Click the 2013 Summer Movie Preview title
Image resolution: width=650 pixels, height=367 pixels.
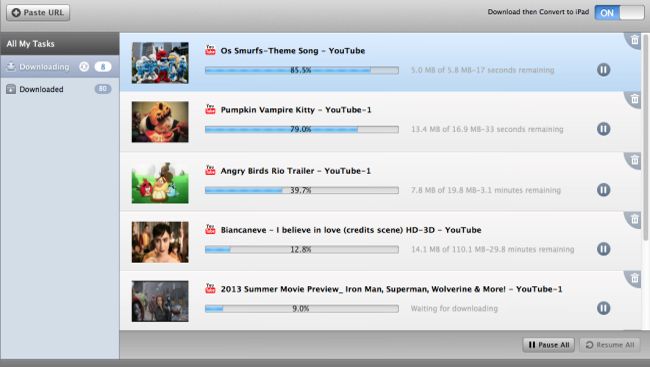391,289
